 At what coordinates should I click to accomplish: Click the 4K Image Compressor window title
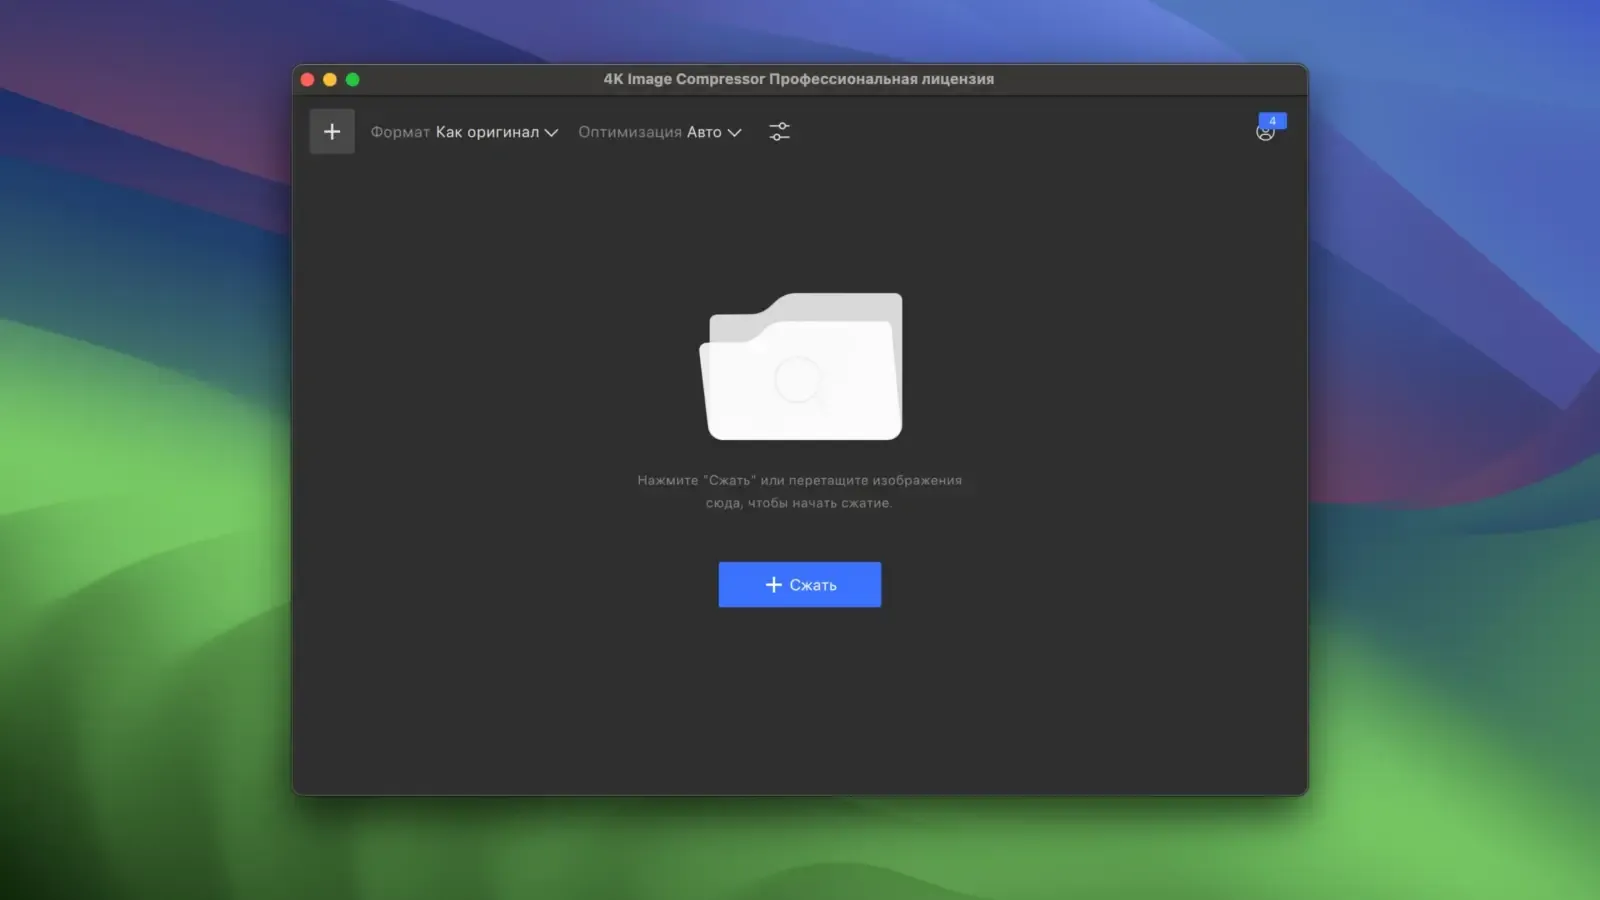798,79
